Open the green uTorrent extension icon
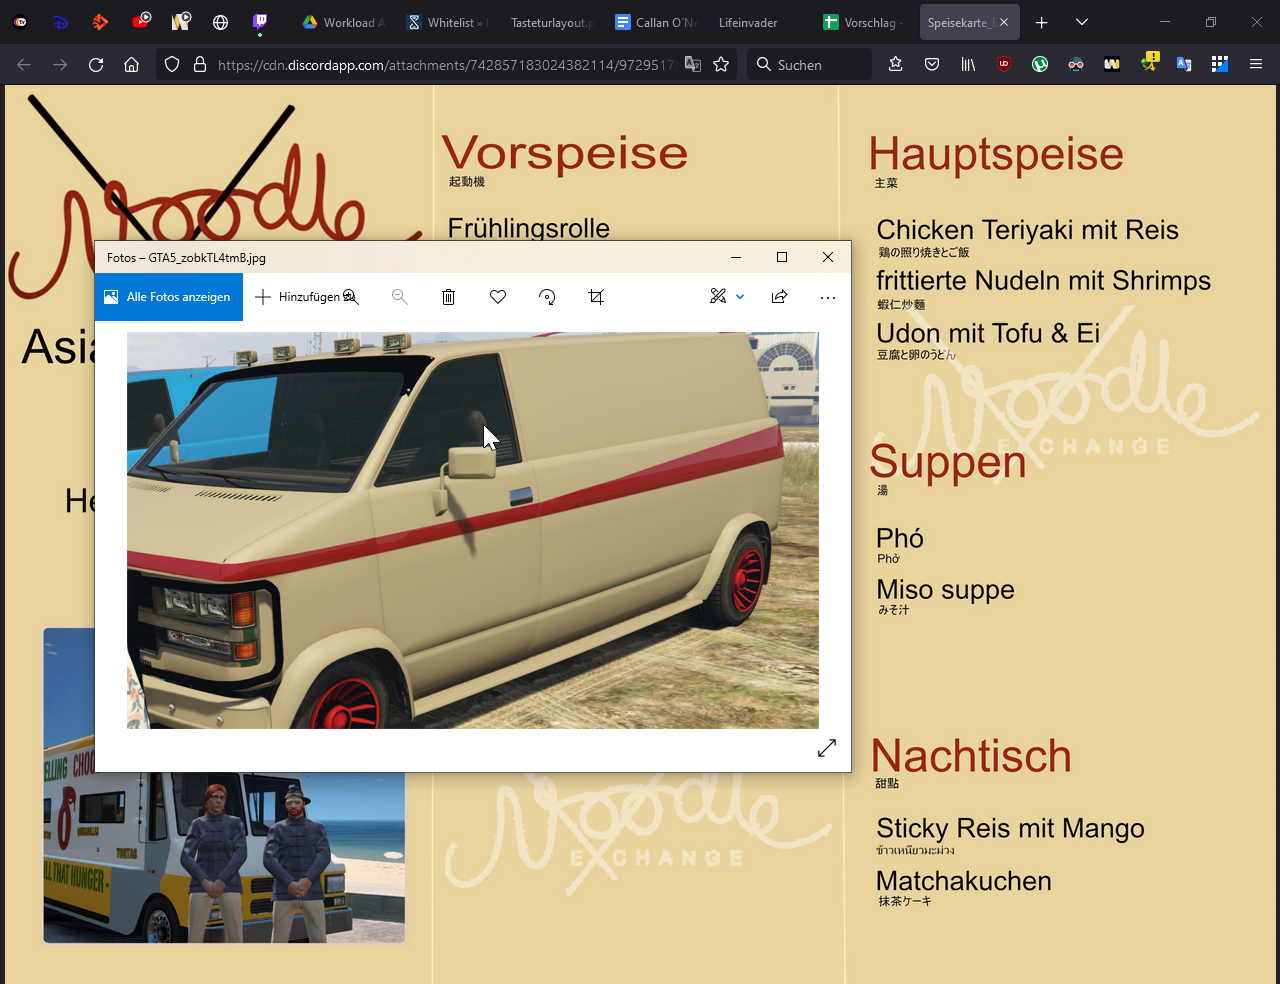 (x=1040, y=65)
